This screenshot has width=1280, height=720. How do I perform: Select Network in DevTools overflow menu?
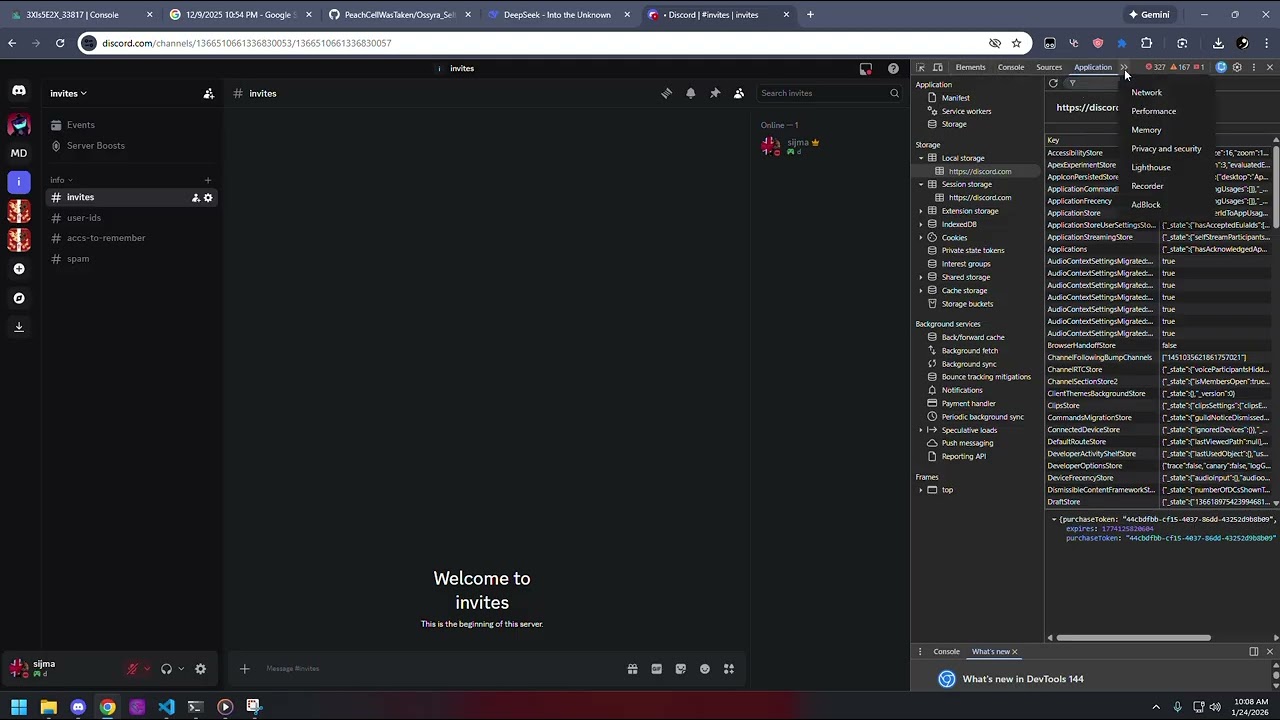(1146, 92)
